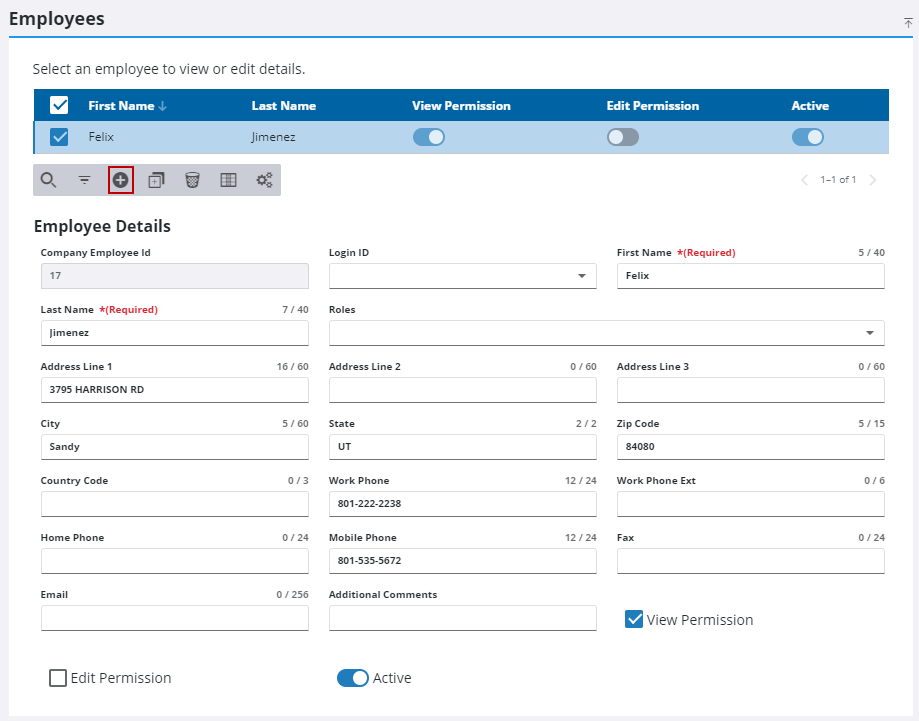Sort by View Permission column header
Image resolution: width=919 pixels, height=721 pixels.
coord(461,106)
